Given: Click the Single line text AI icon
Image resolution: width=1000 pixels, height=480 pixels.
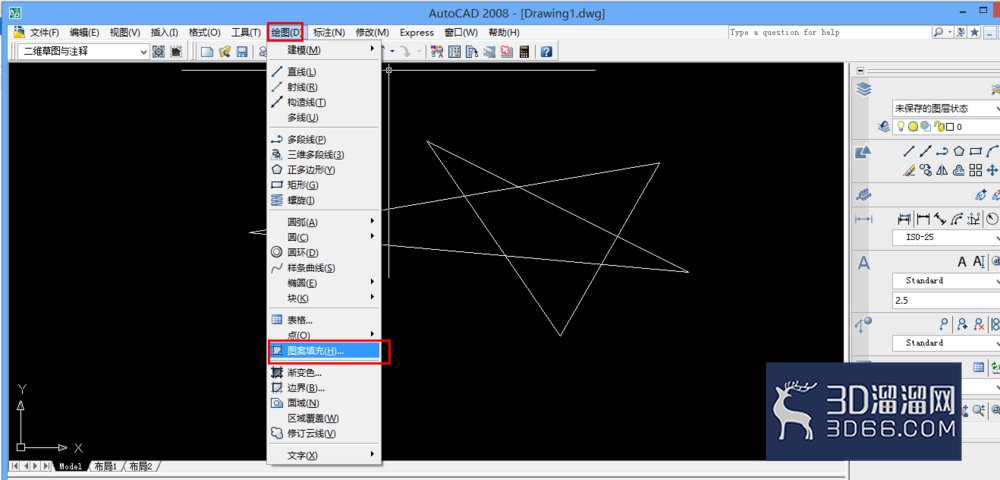Looking at the screenshot, I should [x=978, y=261].
